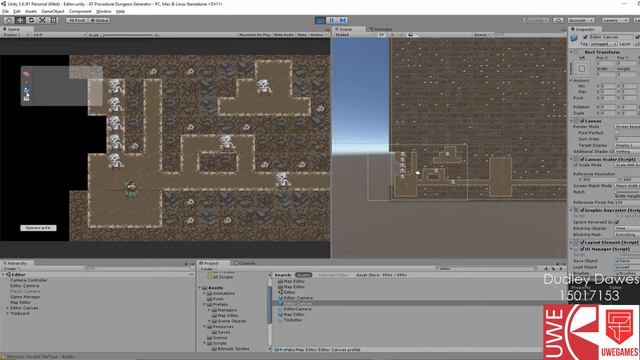This screenshot has height=360, width=640.
Task: Open the Window menu
Action: coord(104,11)
